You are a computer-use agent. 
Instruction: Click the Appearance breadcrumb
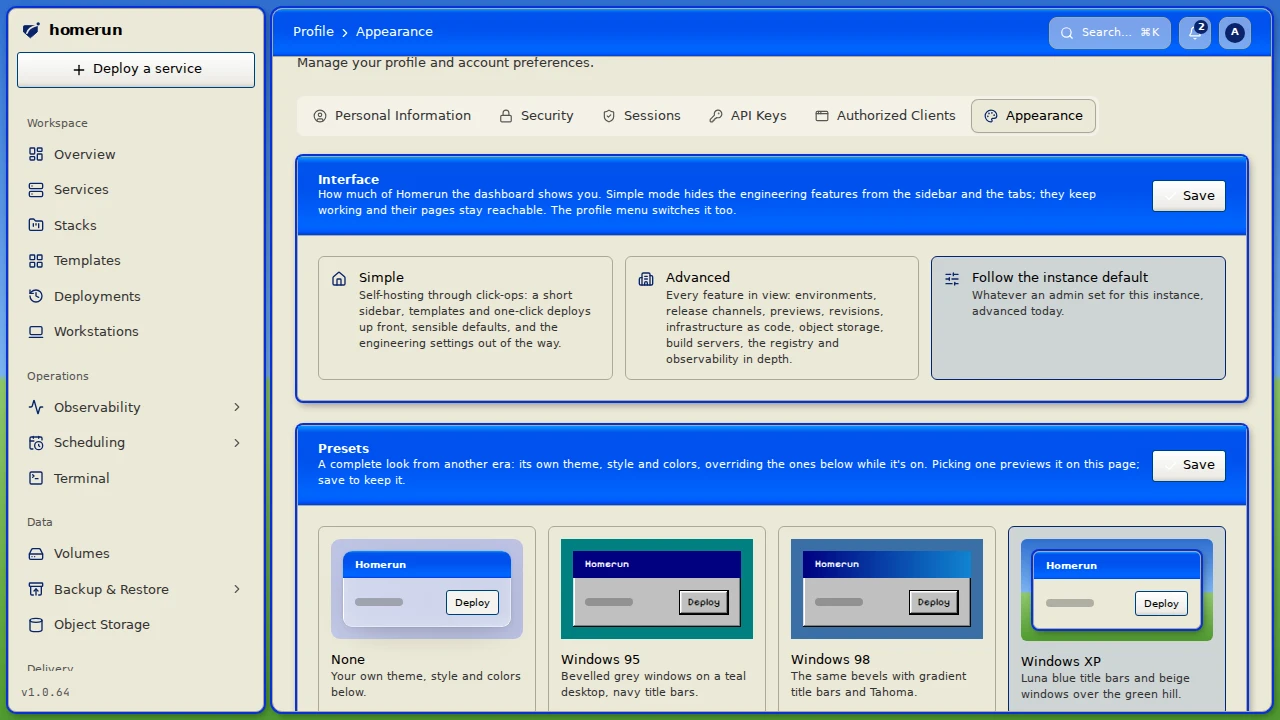394,32
